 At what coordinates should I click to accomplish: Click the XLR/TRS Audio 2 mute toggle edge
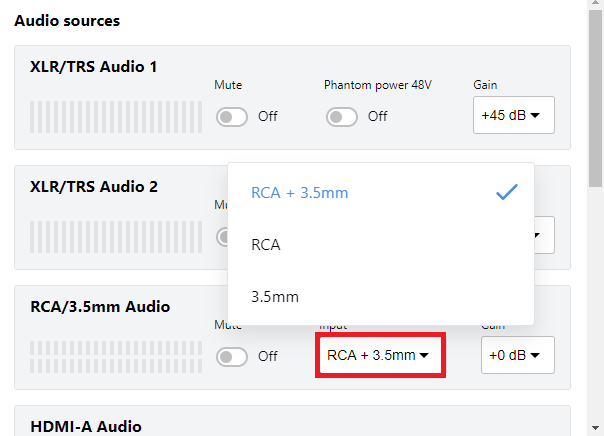pyautogui.click(x=222, y=237)
